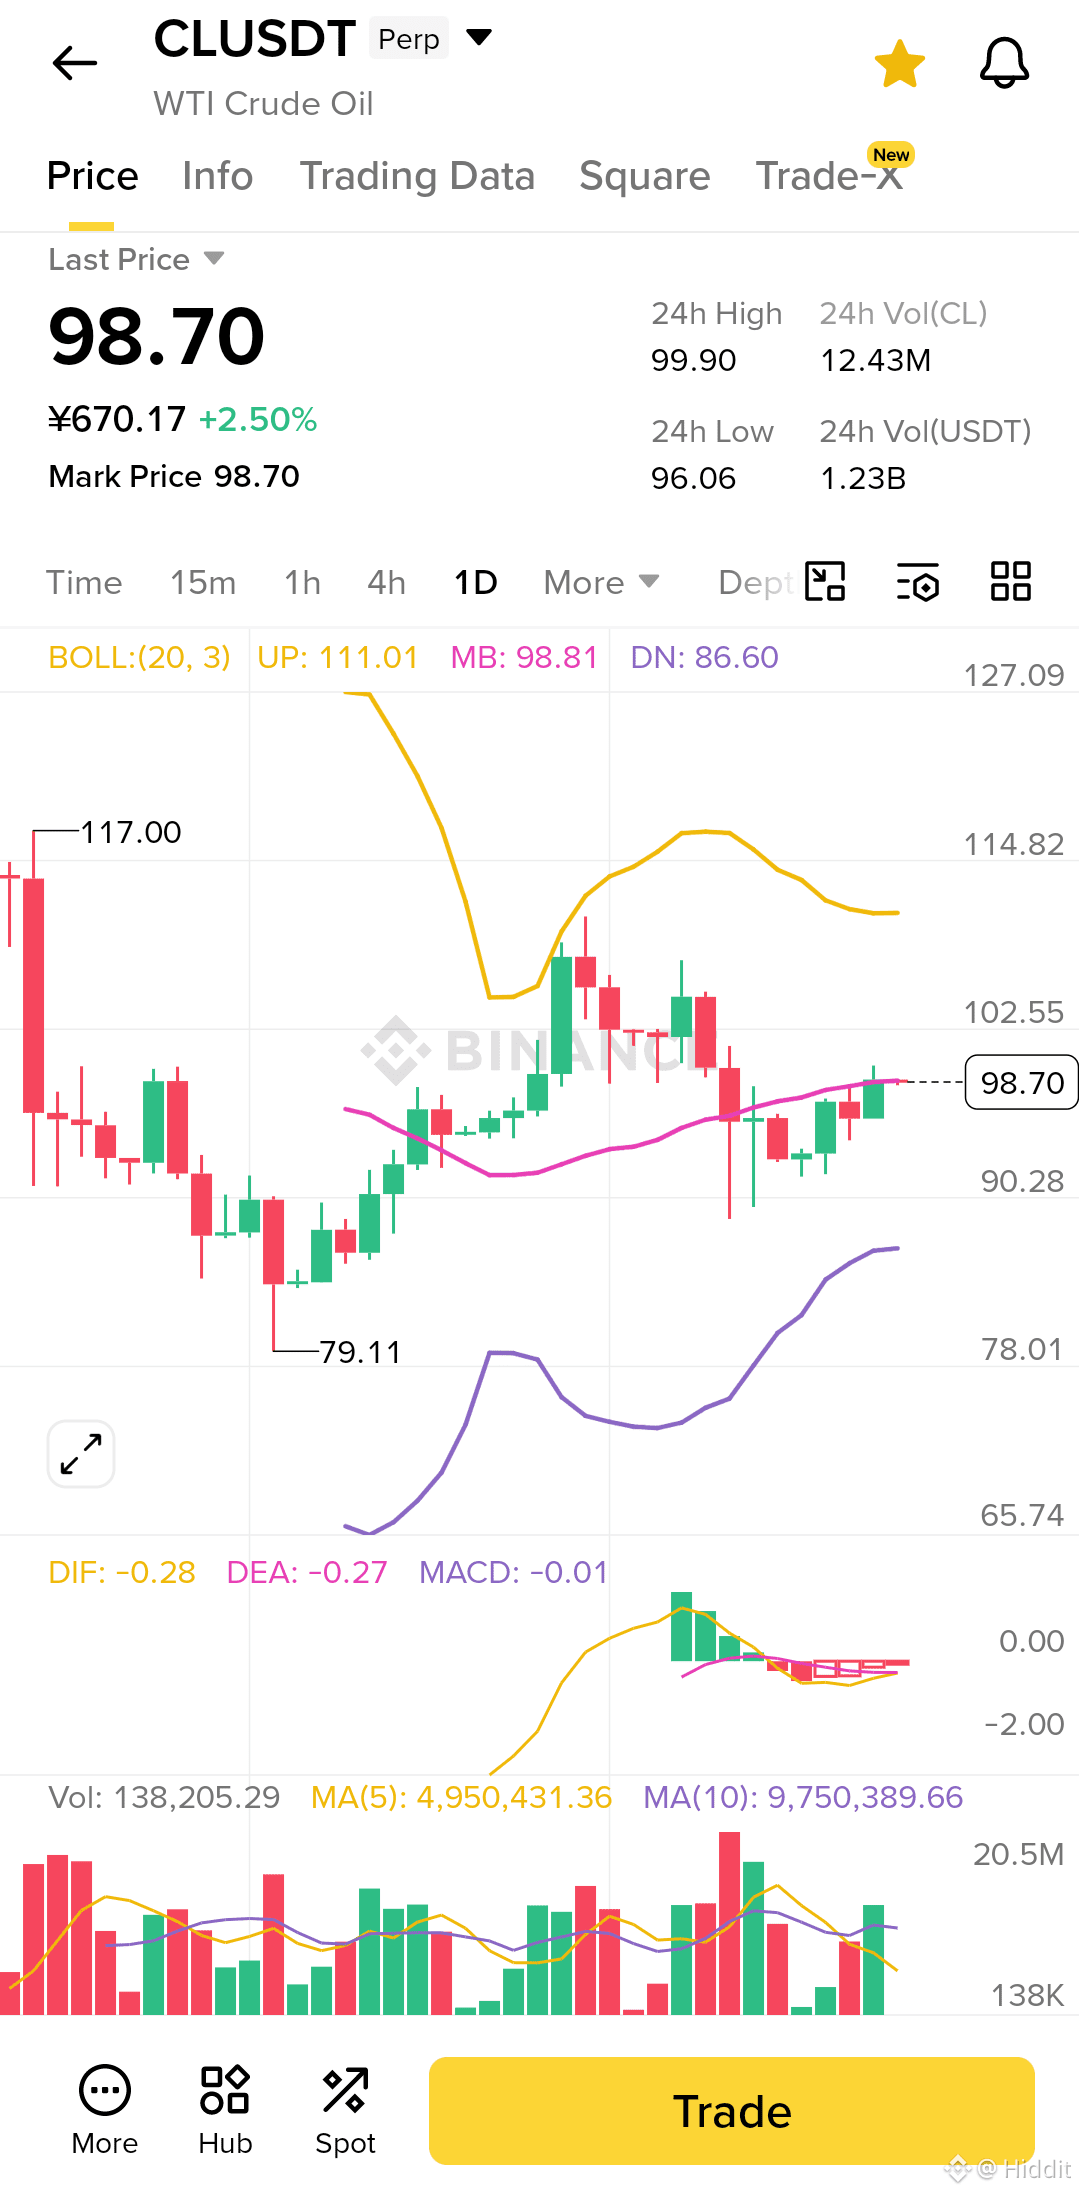Tap the MB: 98.81 value

coord(524,657)
